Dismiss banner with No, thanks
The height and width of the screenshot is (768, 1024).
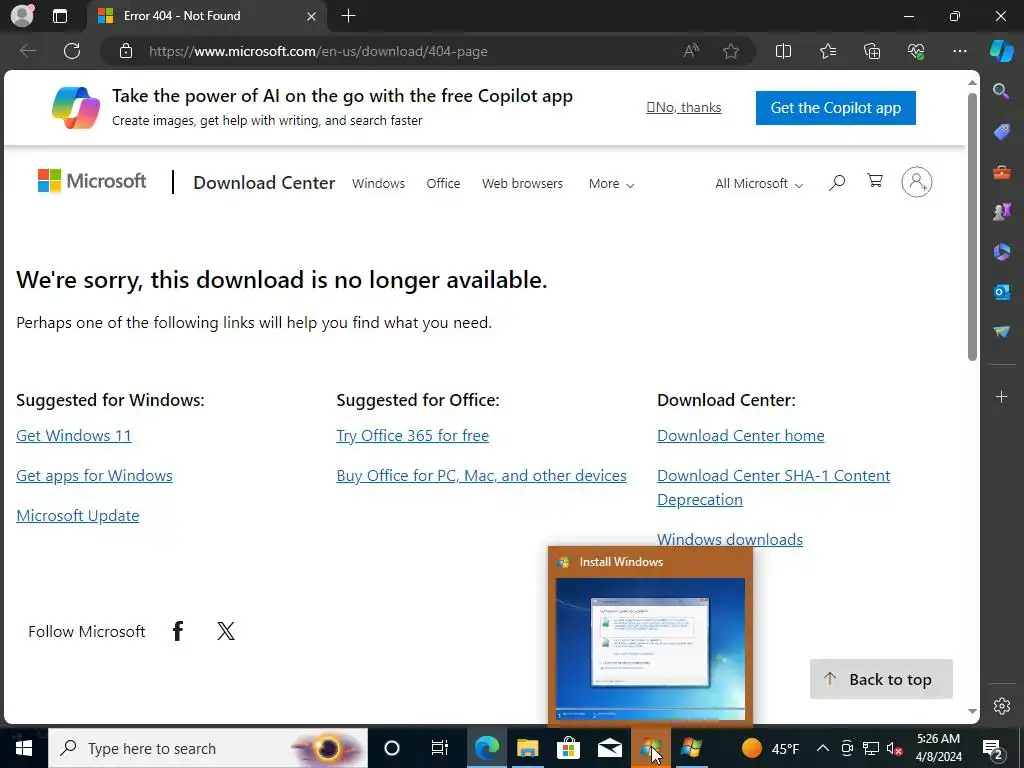684,107
